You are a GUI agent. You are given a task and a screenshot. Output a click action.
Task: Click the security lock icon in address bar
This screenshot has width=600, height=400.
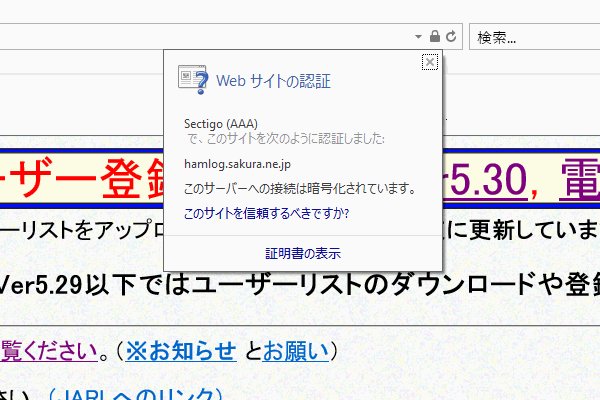(435, 36)
